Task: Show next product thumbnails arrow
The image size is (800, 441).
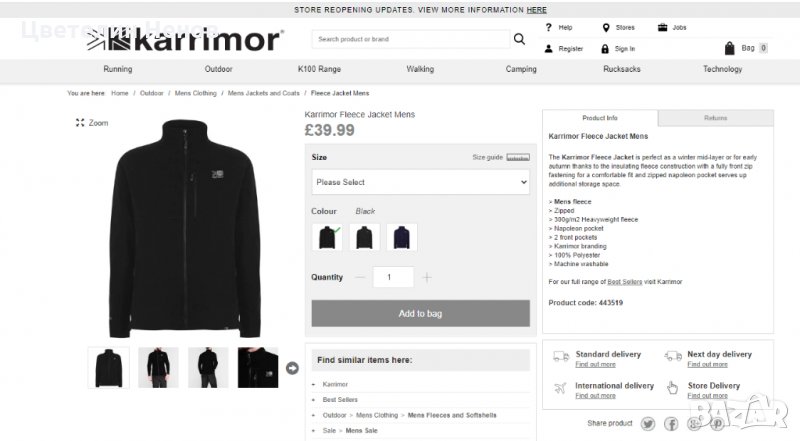Action: (x=292, y=368)
